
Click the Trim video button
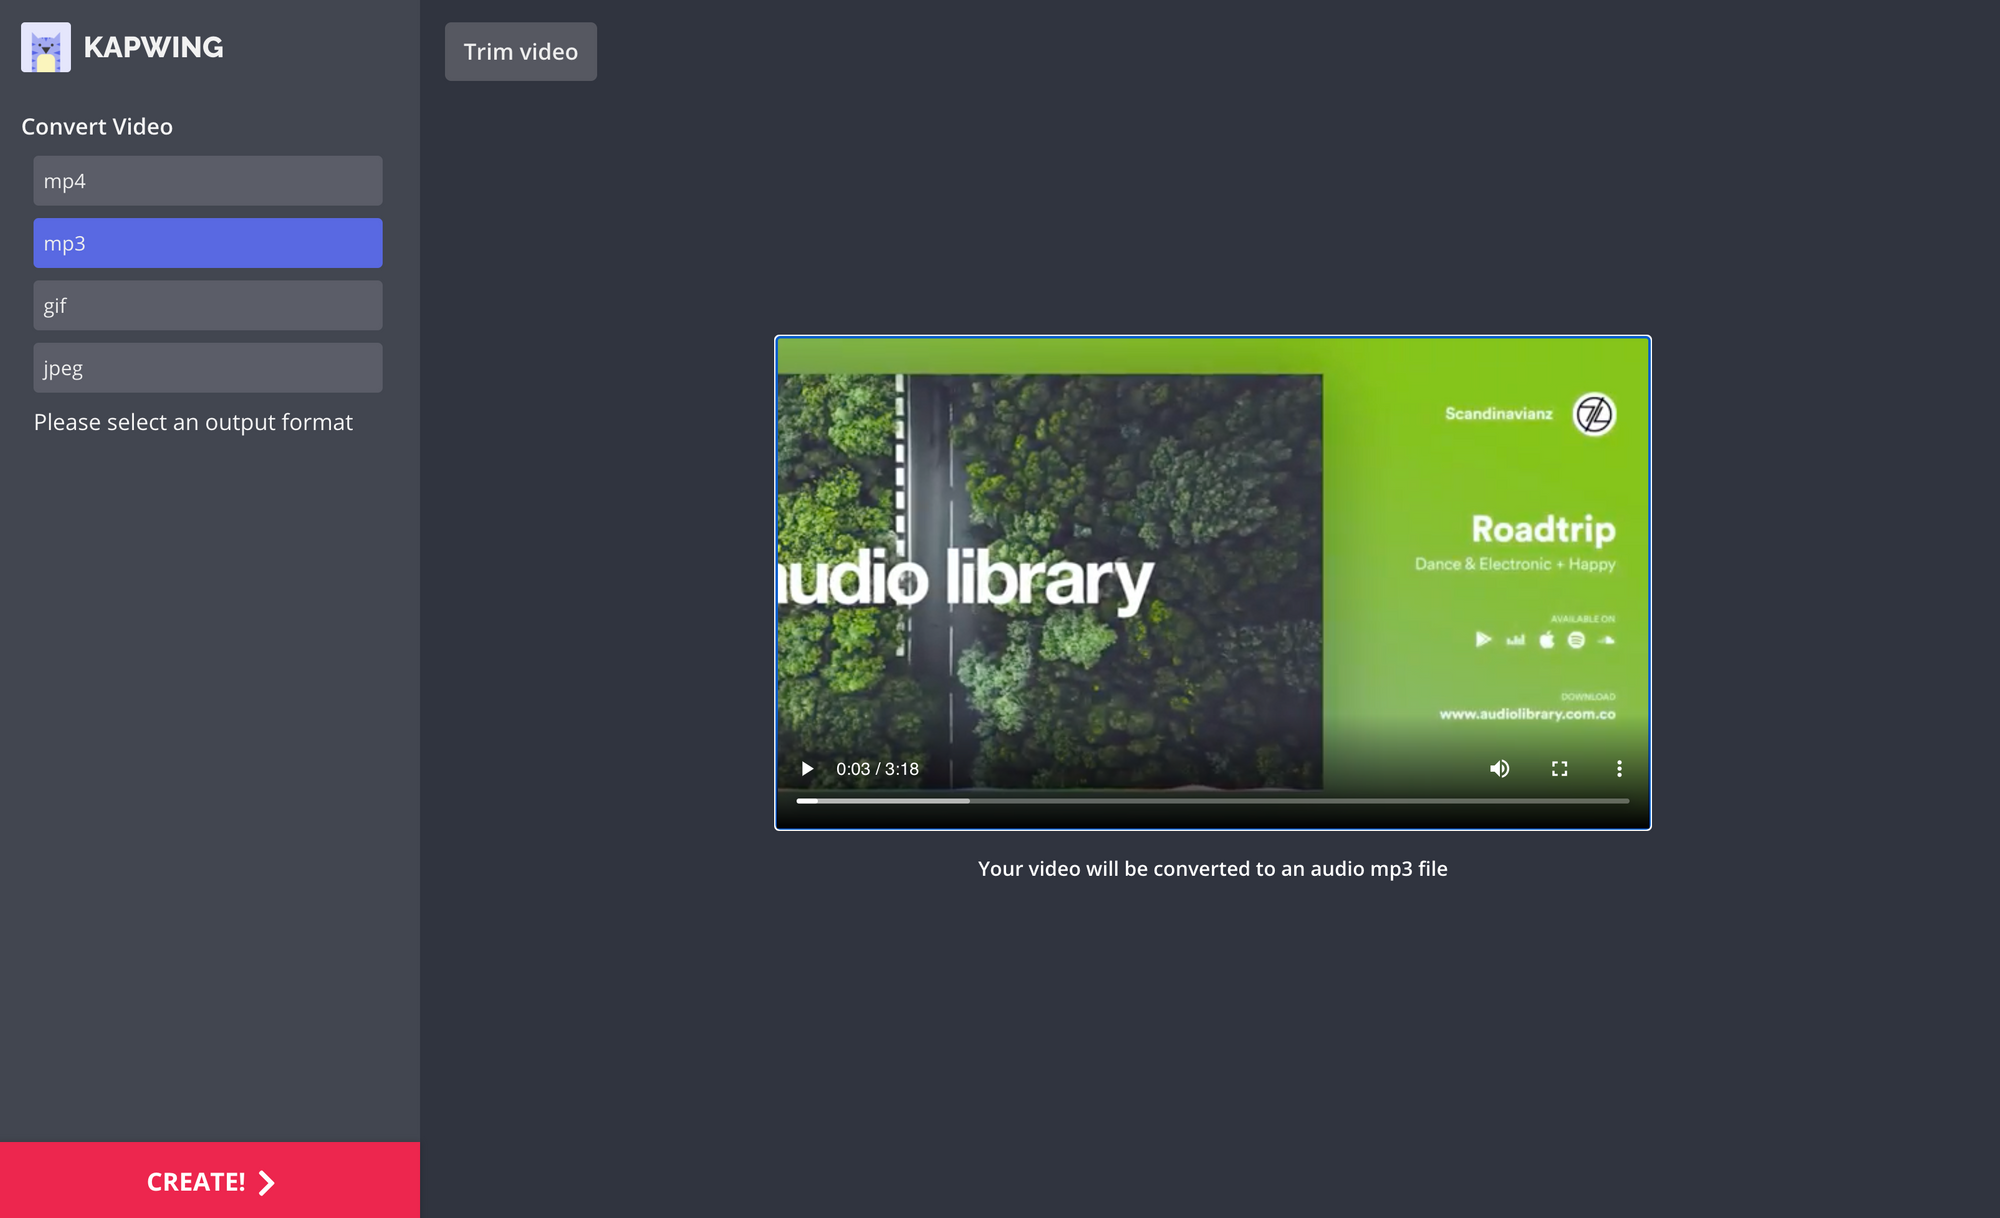[520, 52]
